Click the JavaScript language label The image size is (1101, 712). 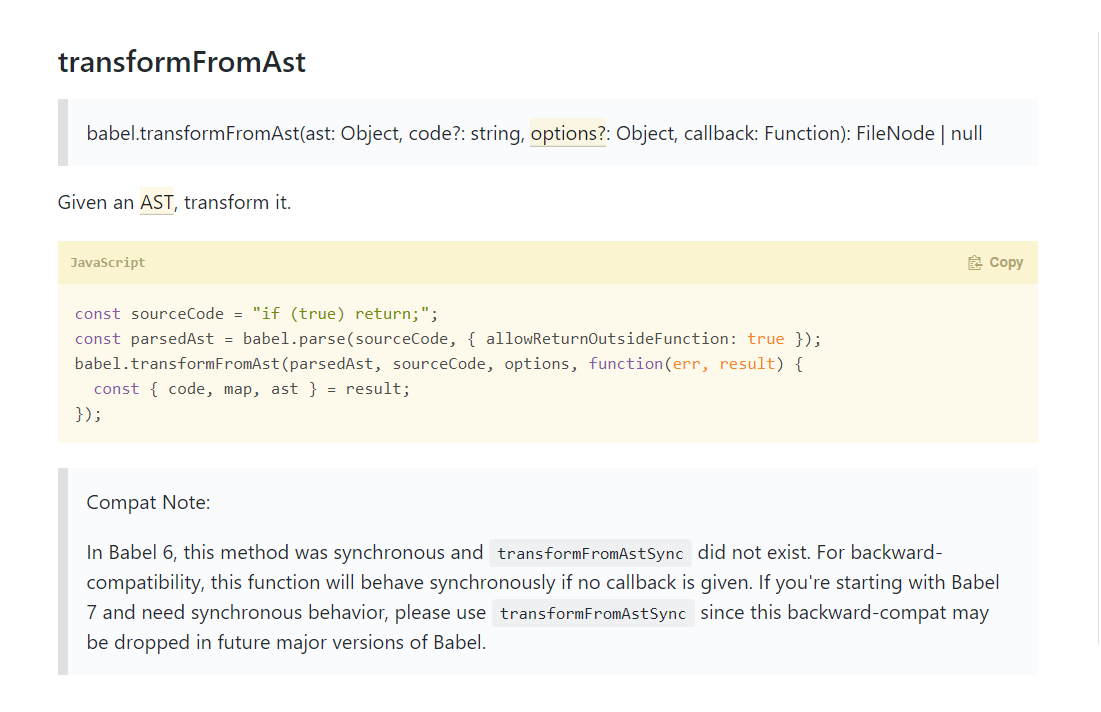pos(107,263)
